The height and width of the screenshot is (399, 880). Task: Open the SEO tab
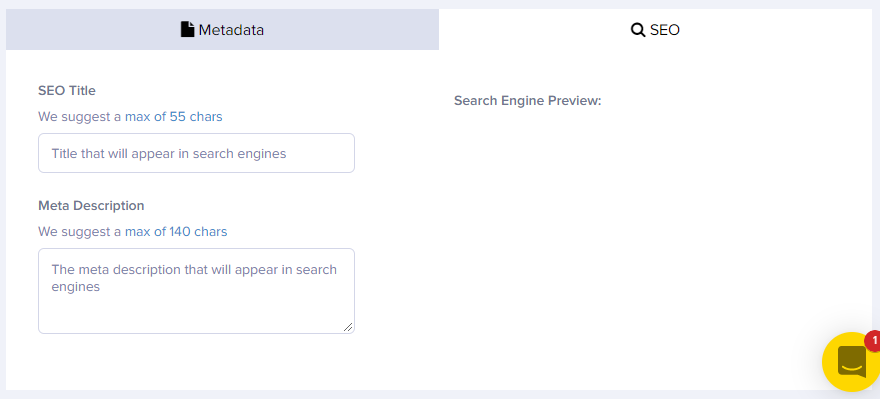pos(656,29)
